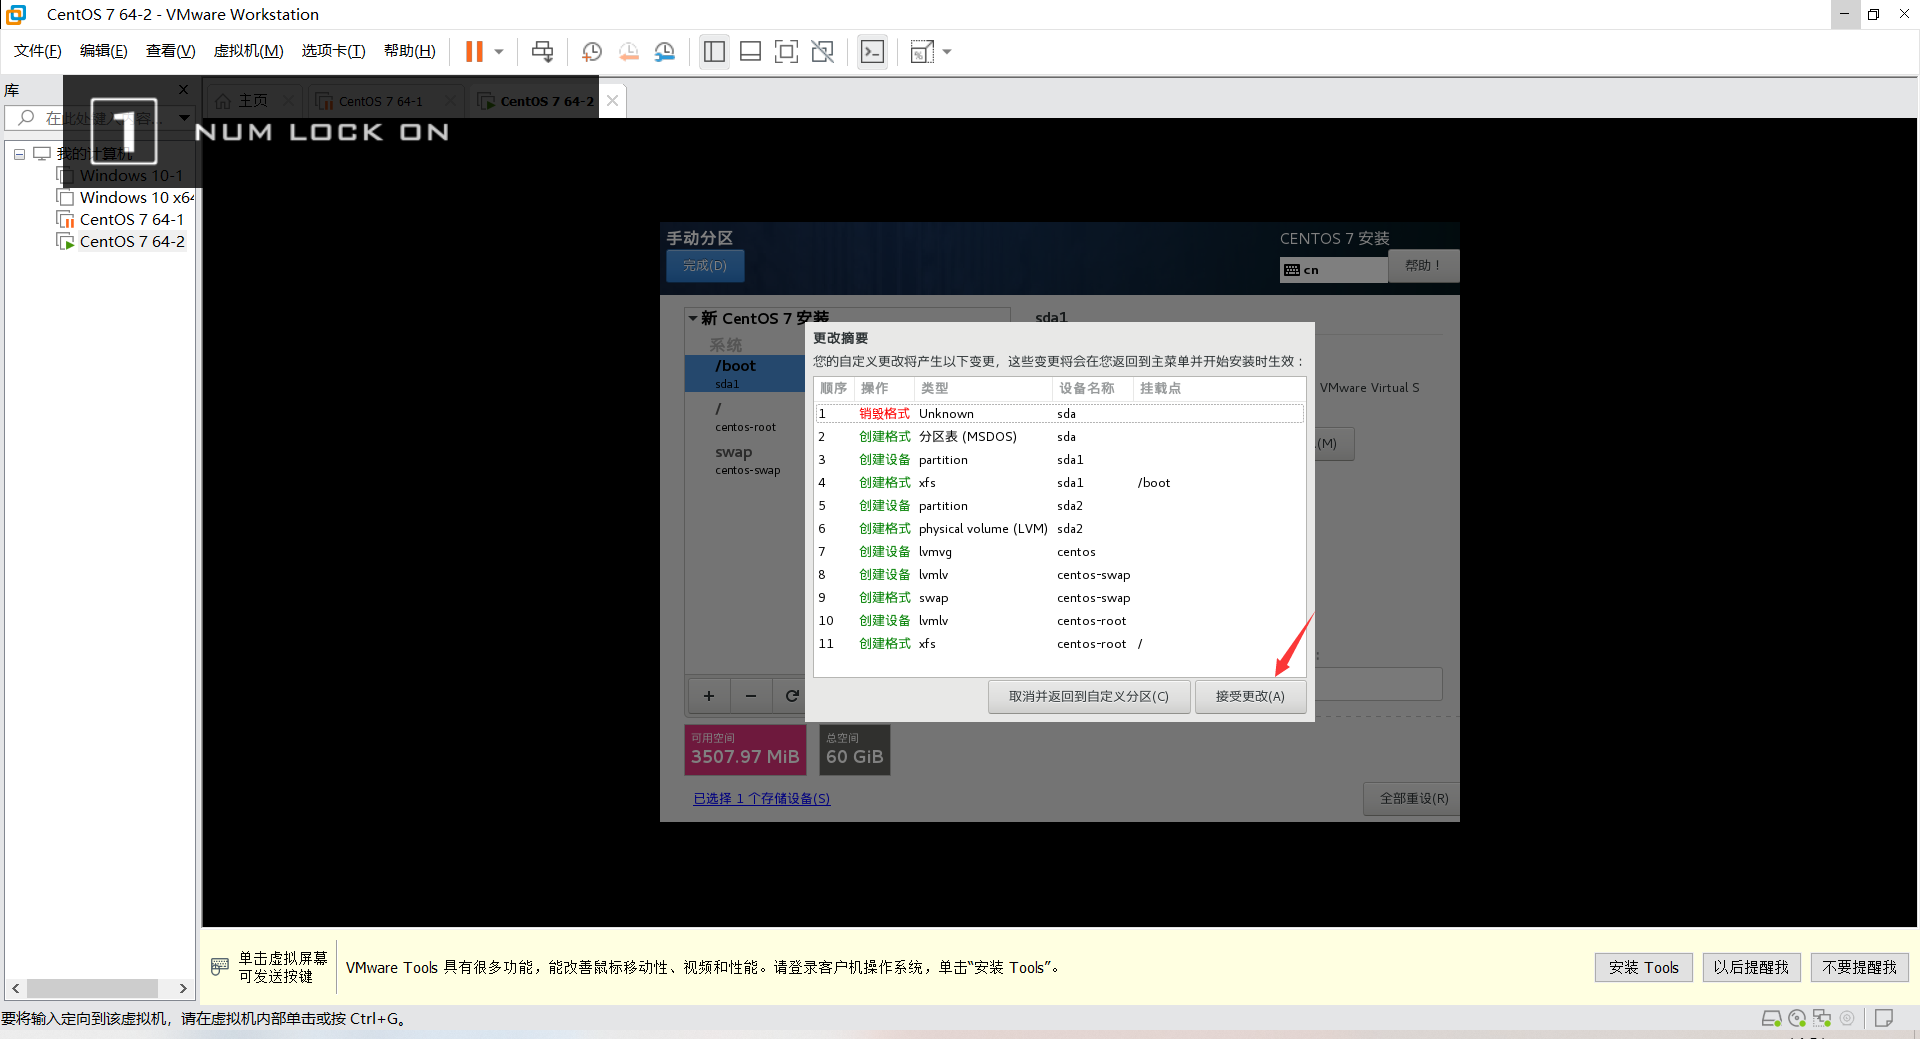This screenshot has height=1039, width=1920.
Task: Click the library horizontal scrollbar thumb
Action: tap(92, 988)
